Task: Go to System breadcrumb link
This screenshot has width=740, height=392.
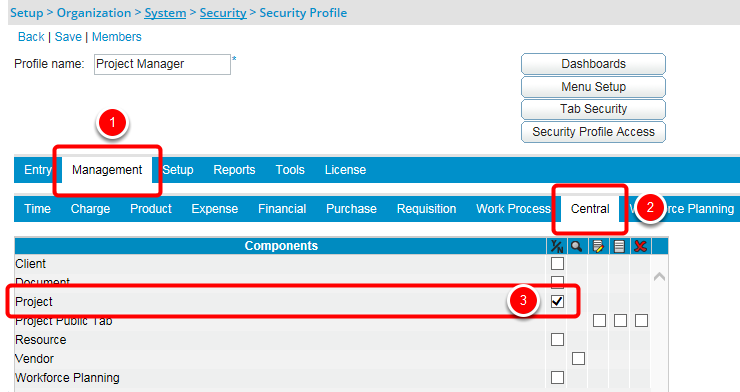Action: (165, 13)
